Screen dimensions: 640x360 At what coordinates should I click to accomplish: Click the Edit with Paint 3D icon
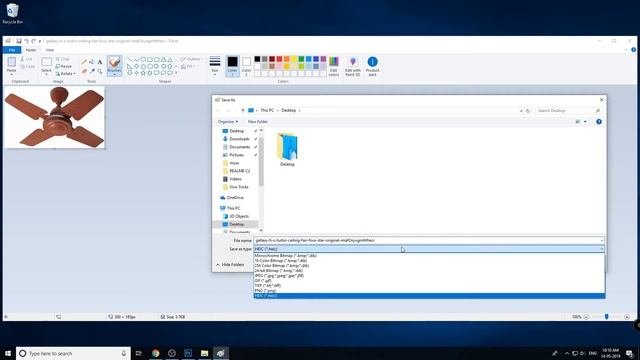[x=353, y=62]
